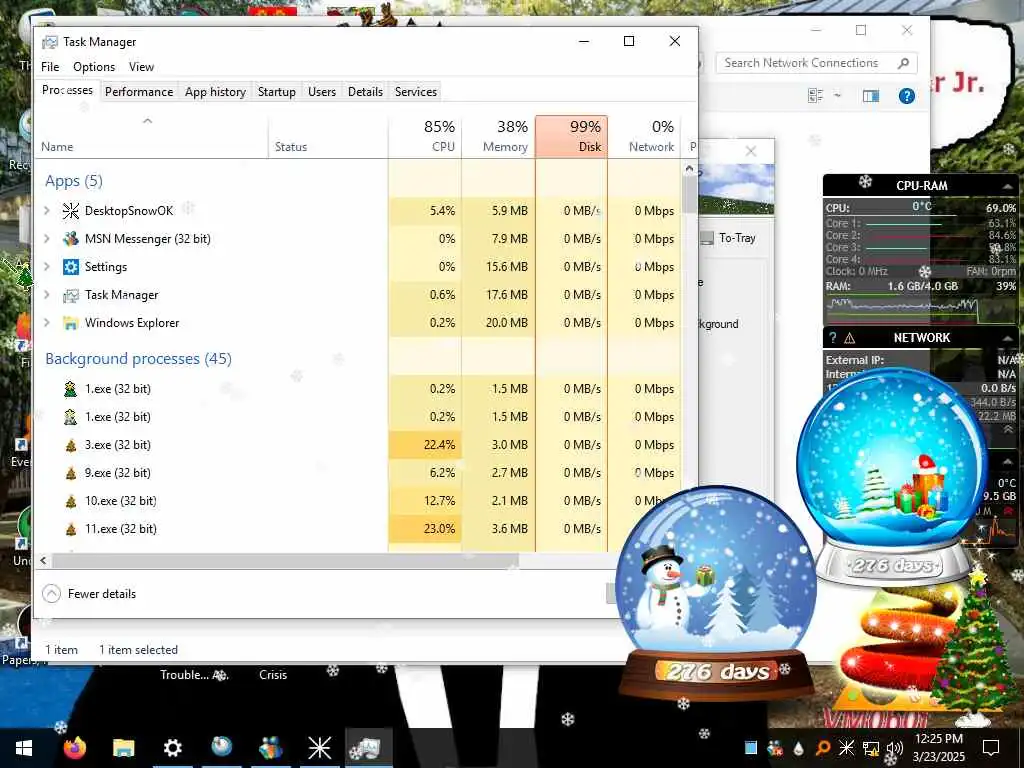Viewport: 1024px width, 768px height.
Task: Click the horizontal scrollbar in Task Manager
Action: pos(285,560)
